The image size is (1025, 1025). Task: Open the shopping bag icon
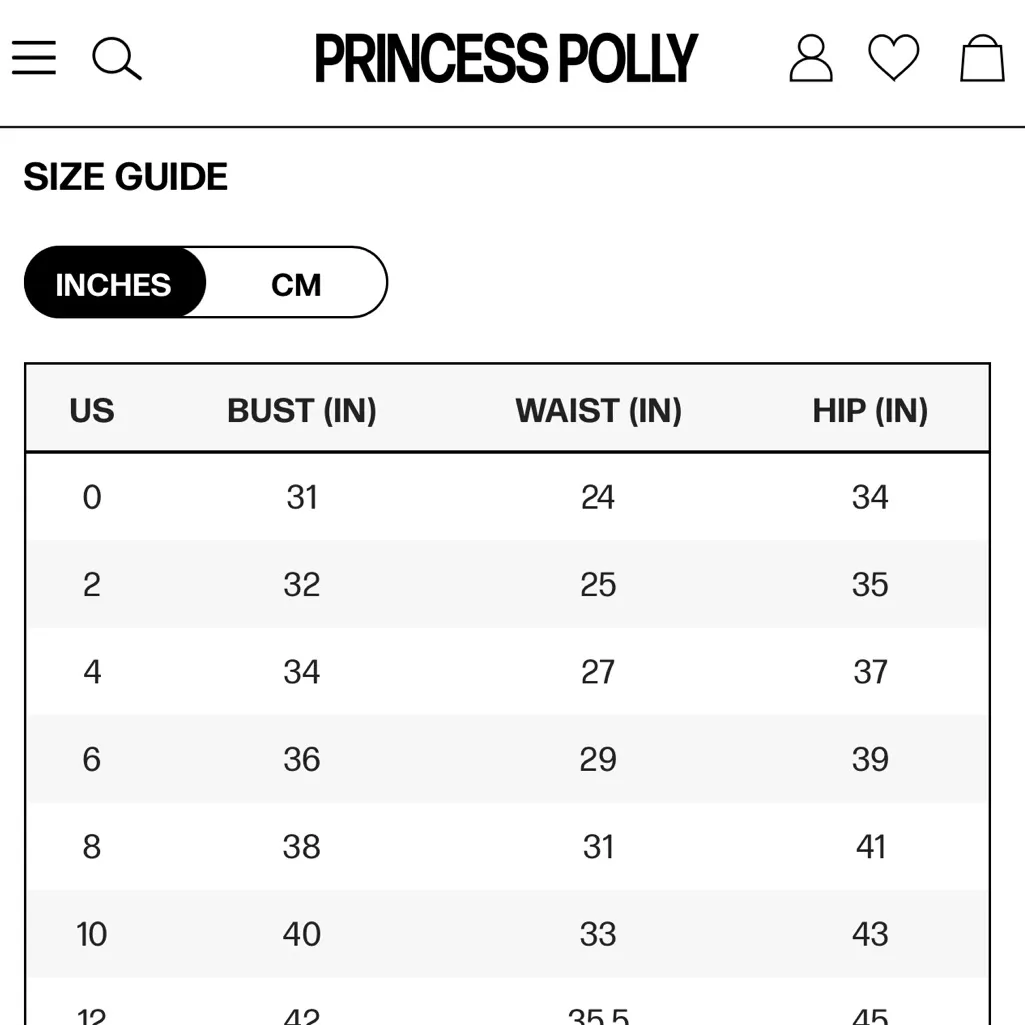982,58
